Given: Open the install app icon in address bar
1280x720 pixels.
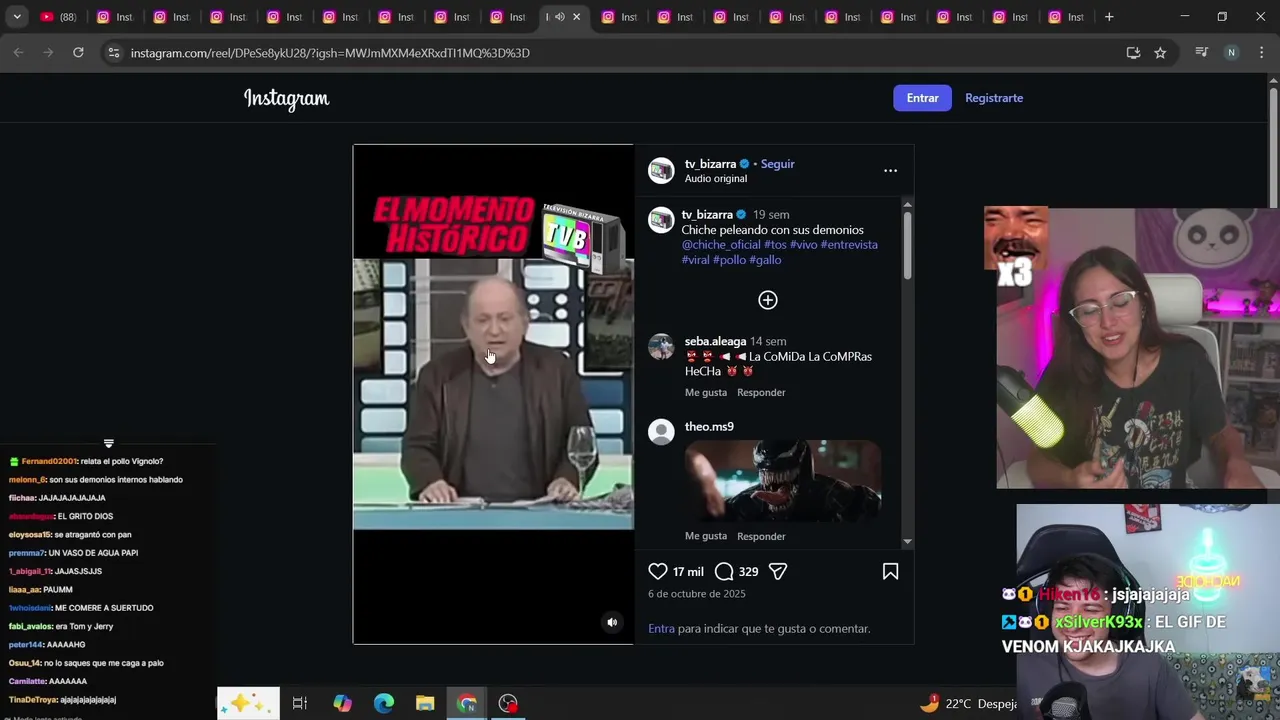Looking at the screenshot, I should [1133, 53].
